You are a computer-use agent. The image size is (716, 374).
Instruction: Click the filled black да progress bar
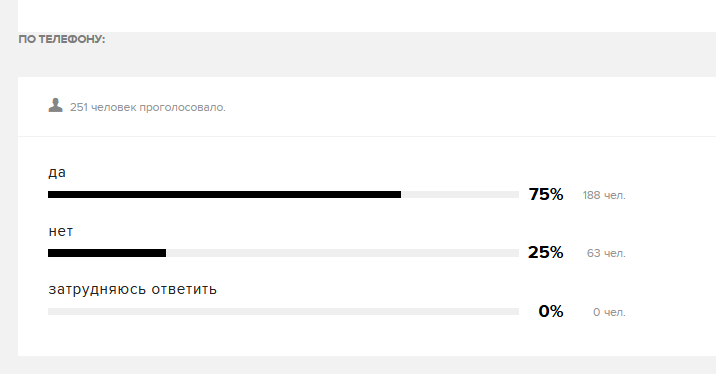pos(225,195)
